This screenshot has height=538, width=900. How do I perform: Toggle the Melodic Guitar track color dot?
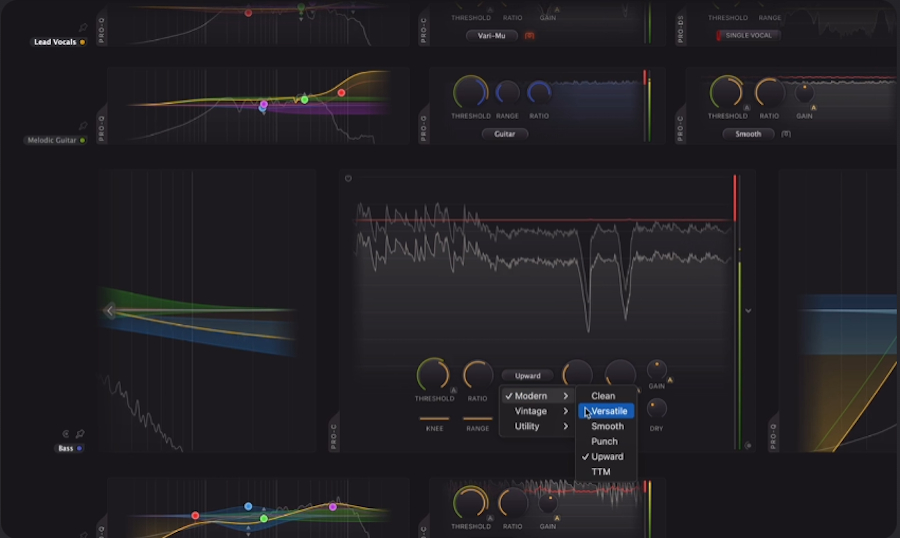tap(82, 141)
